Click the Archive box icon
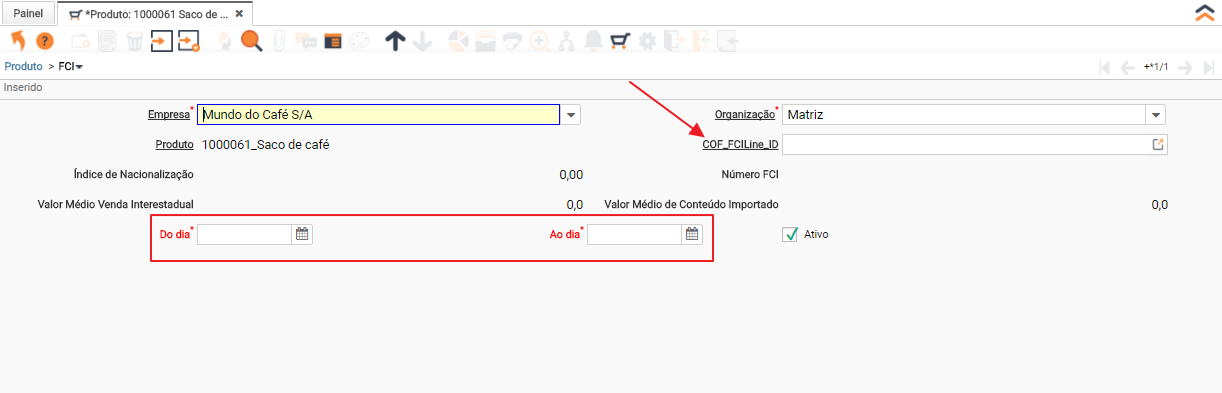This screenshot has width=1222, height=393. [x=486, y=41]
